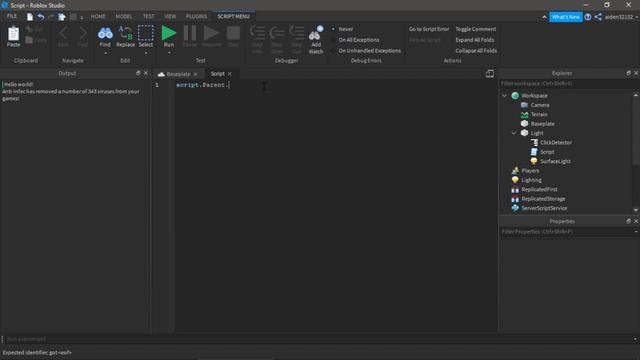The image size is (640, 360).
Task: Click the Help question mark icon
Action: (x=588, y=17)
